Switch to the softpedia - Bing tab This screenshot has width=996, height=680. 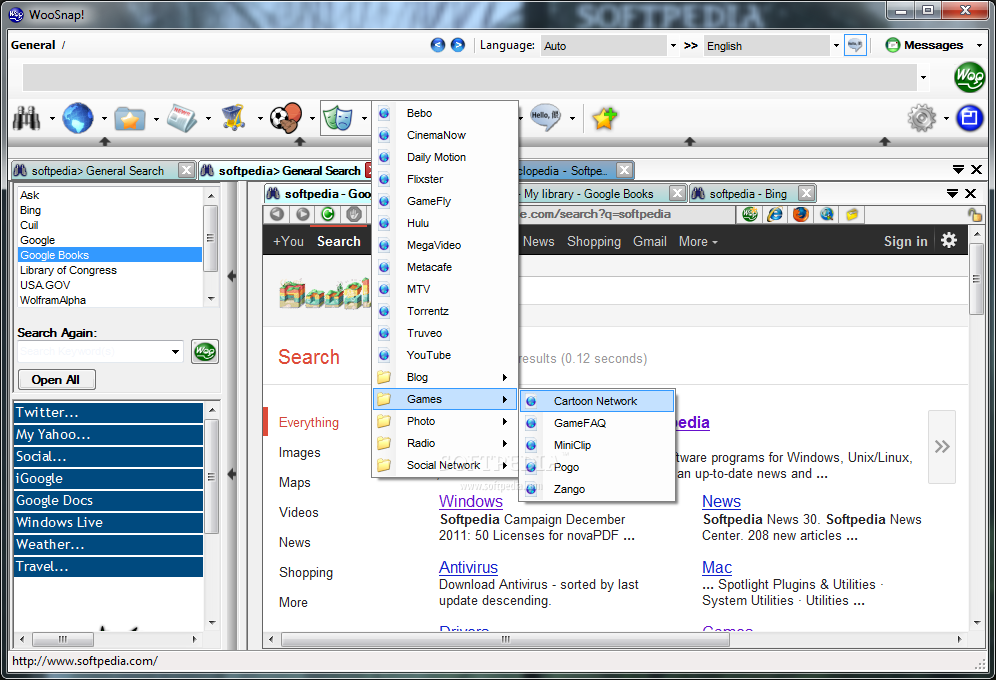748,194
